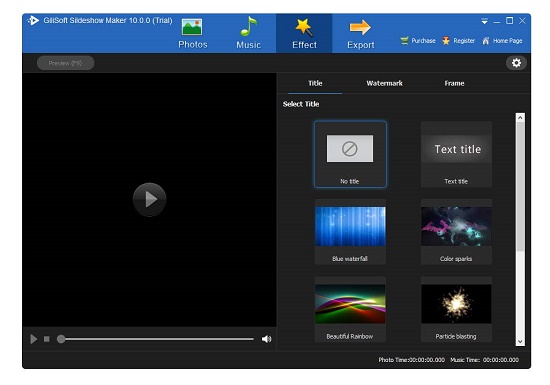Click the seek slider handle
550x385 pixels.
coord(61,339)
